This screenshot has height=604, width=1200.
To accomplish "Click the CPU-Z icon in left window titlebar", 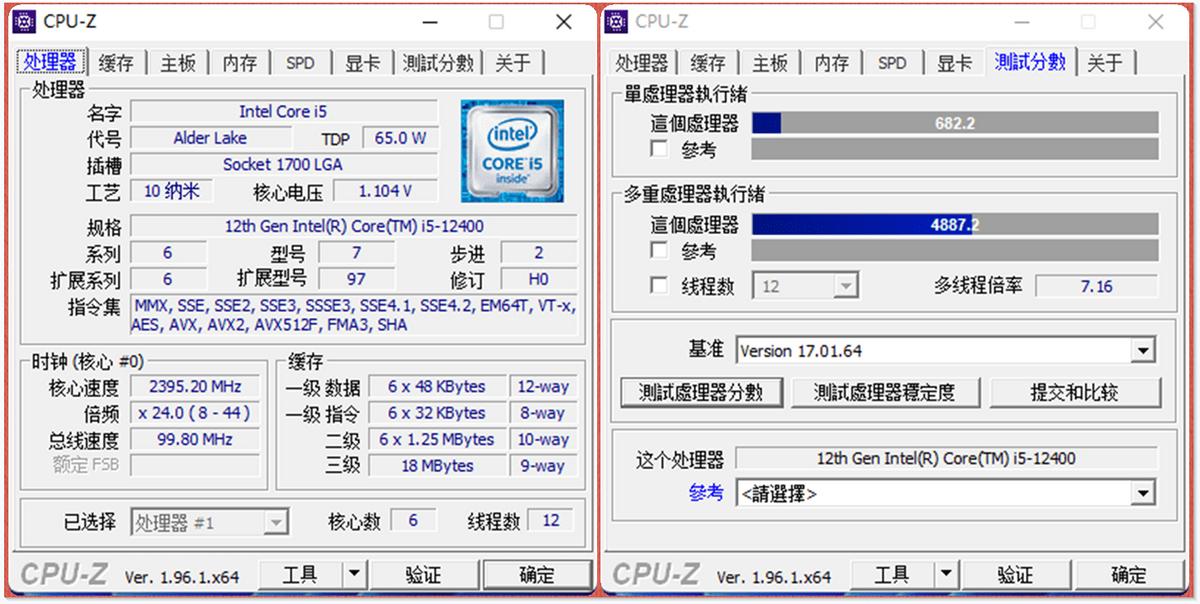I will point(24,20).
